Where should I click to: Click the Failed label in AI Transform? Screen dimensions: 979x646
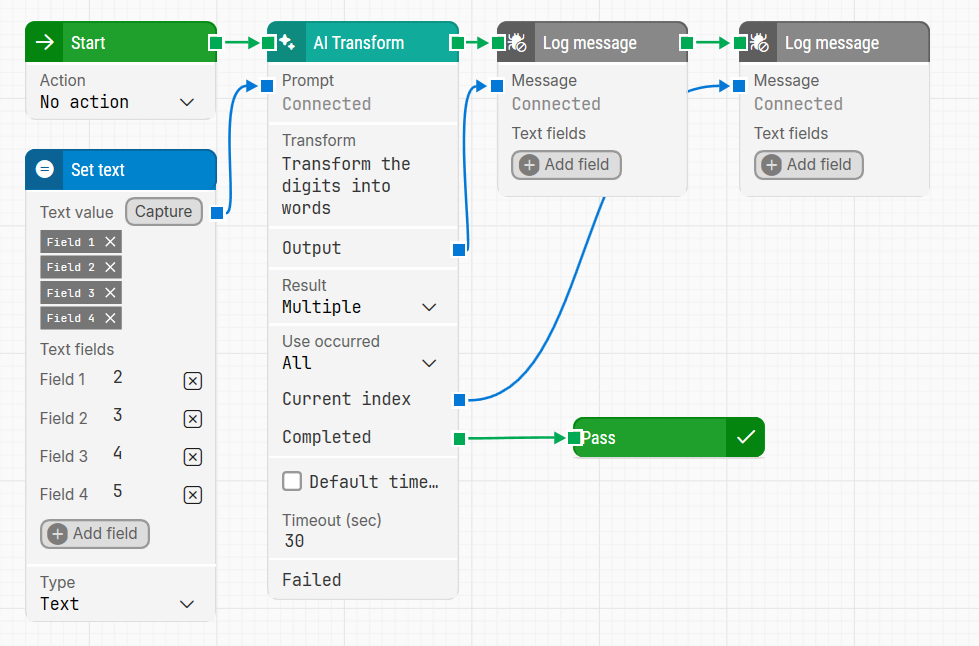point(312,580)
